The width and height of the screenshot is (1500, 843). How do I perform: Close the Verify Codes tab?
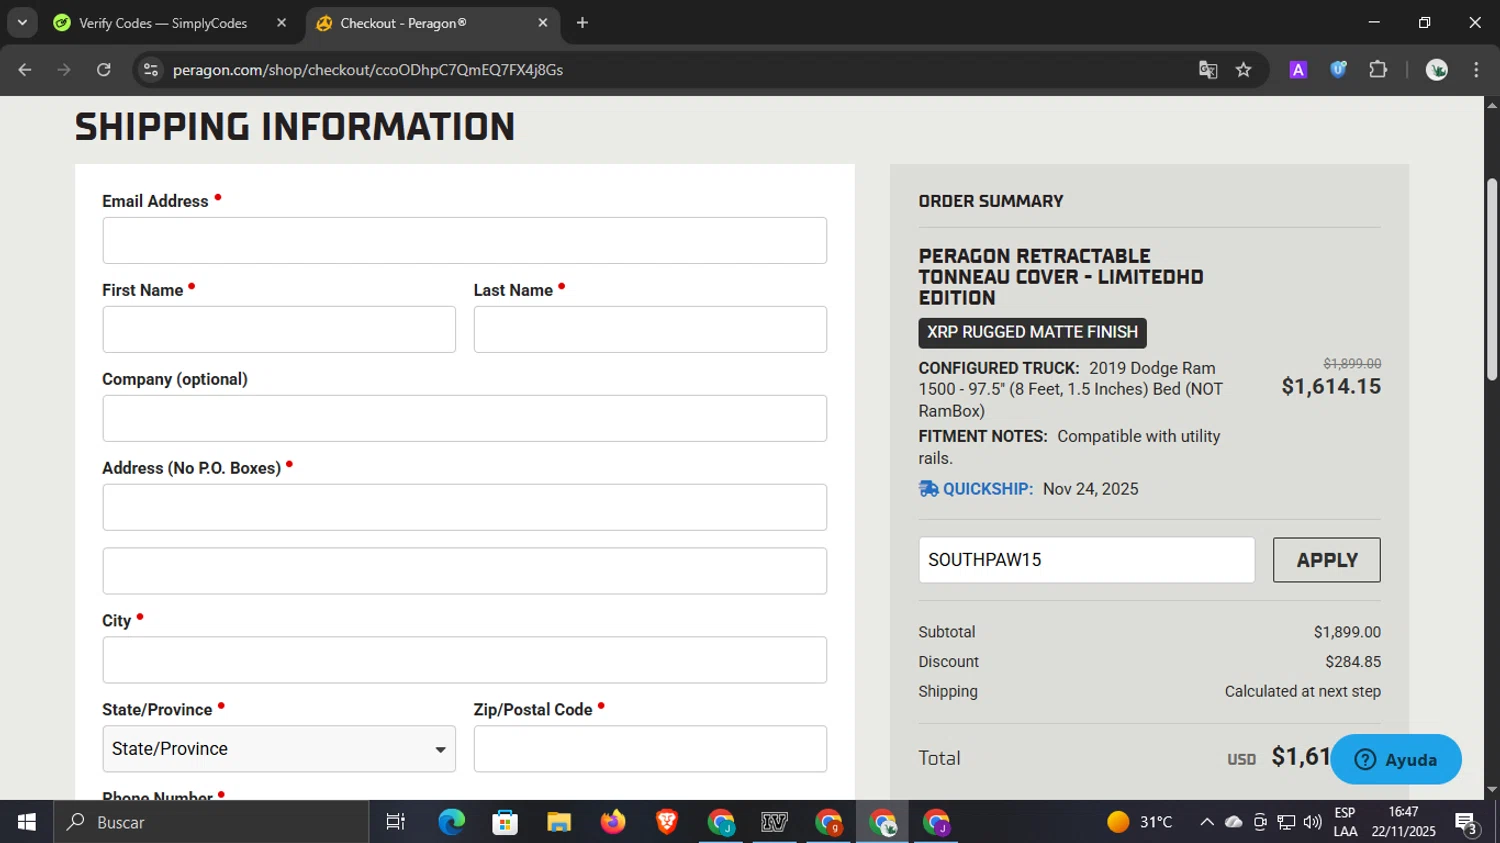pos(281,23)
